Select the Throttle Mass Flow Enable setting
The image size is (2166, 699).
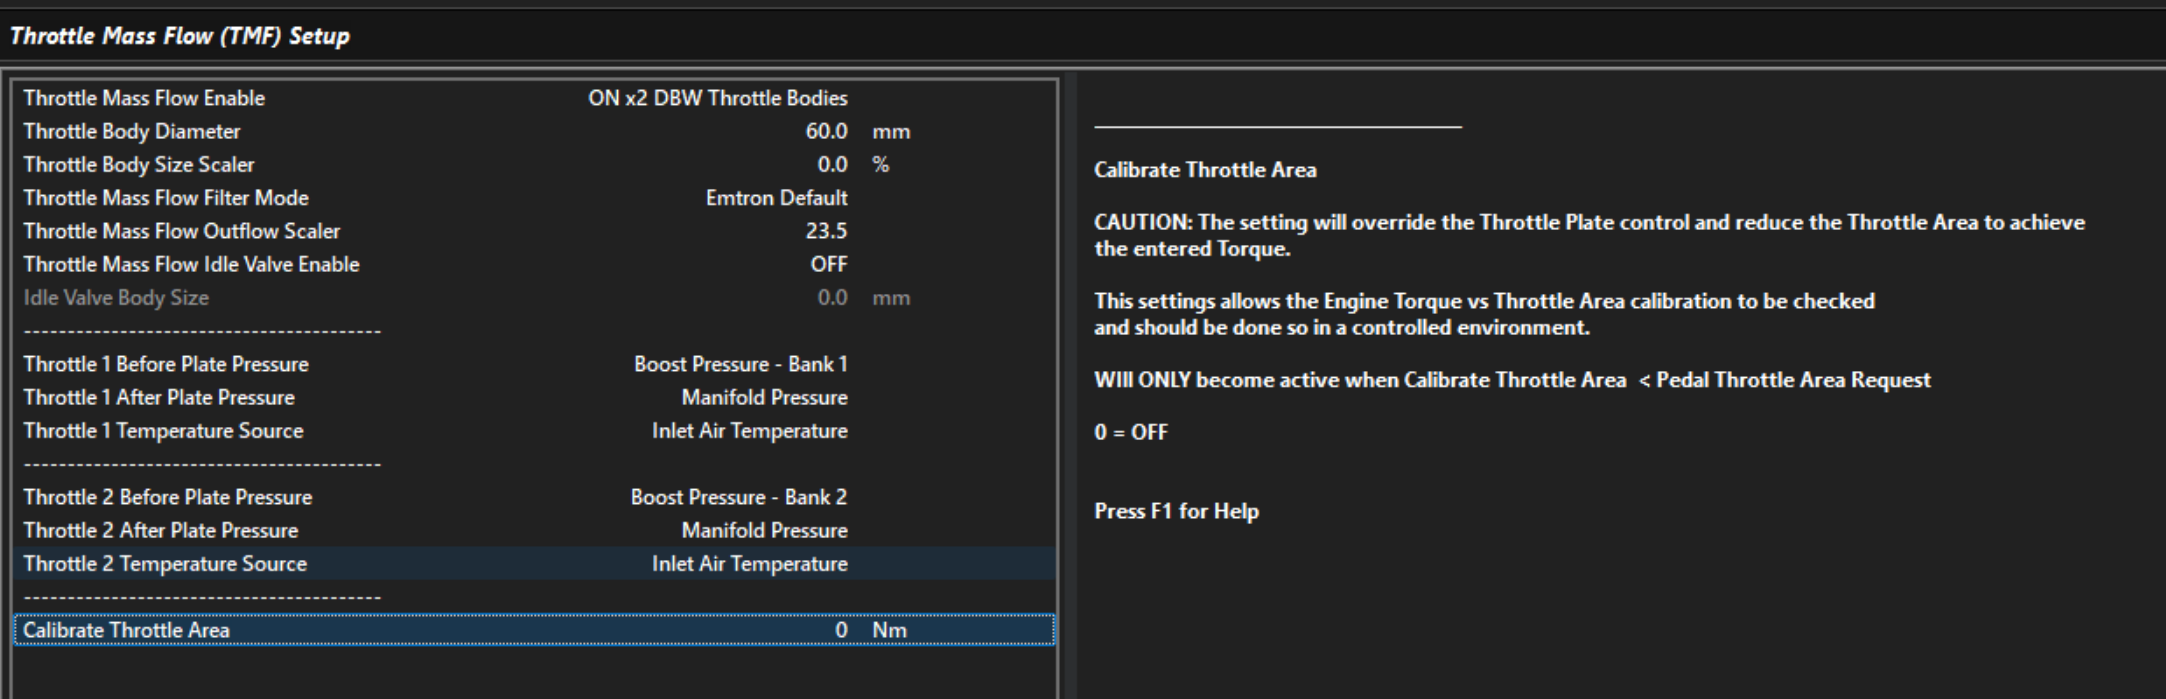(534, 98)
